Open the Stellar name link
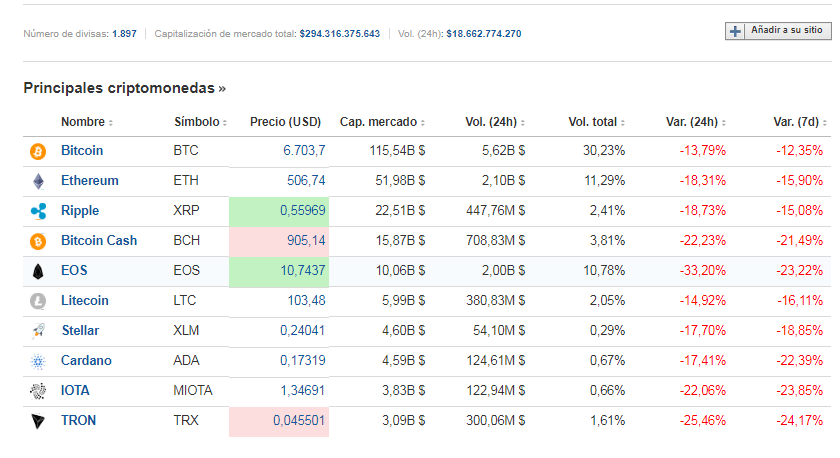Image resolution: width=840 pixels, height=458 pixels. pyautogui.click(x=80, y=331)
